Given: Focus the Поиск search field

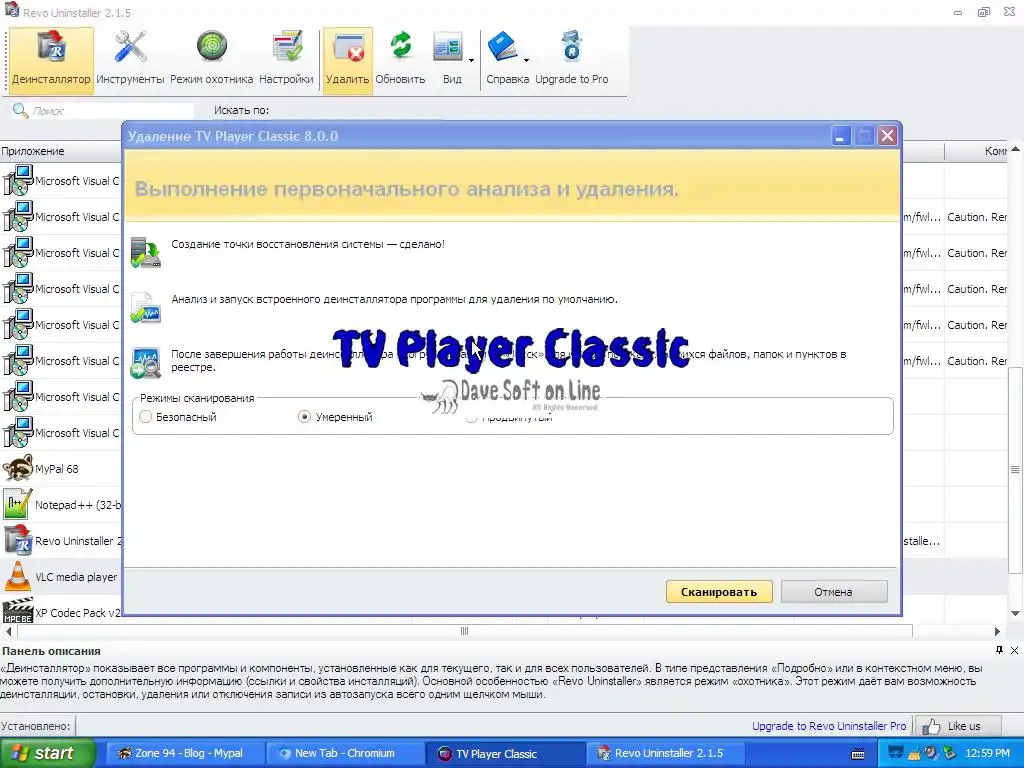Looking at the screenshot, I should tap(112, 111).
